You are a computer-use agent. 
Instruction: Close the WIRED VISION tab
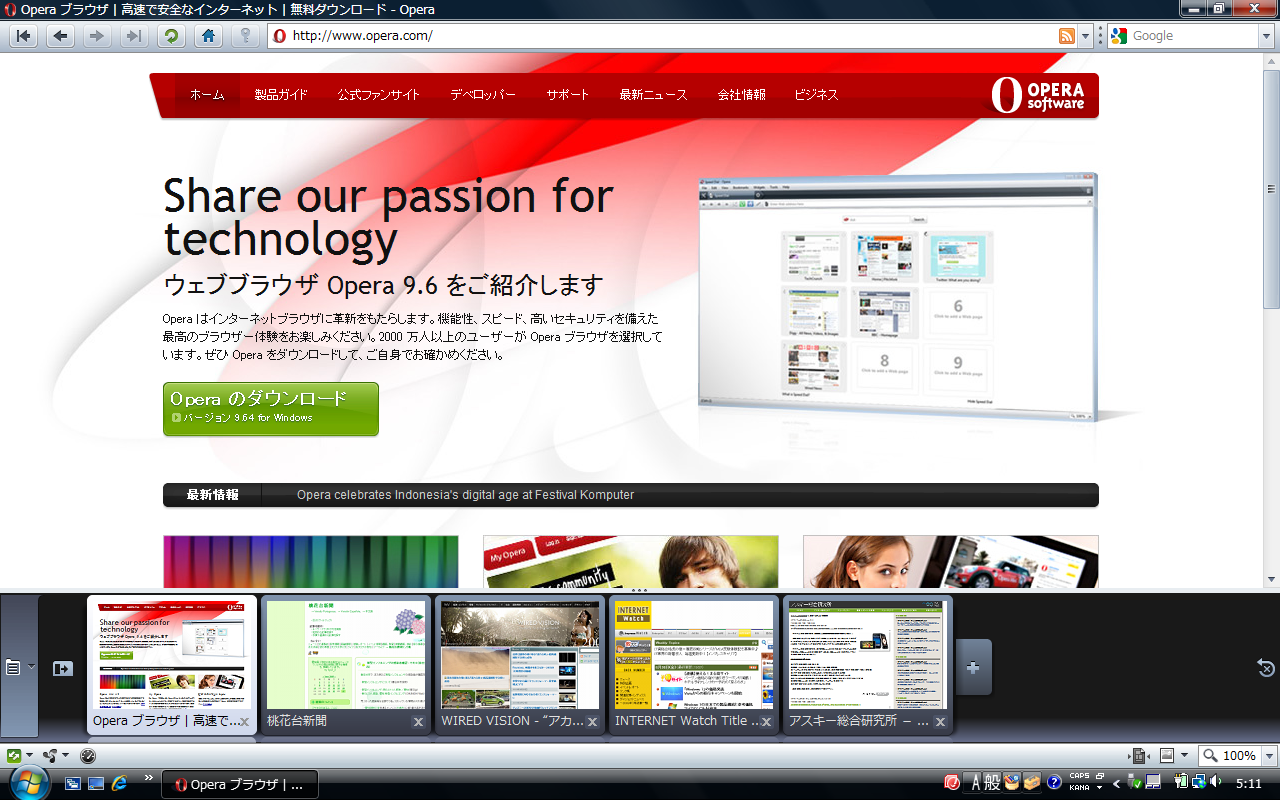pyautogui.click(x=593, y=722)
